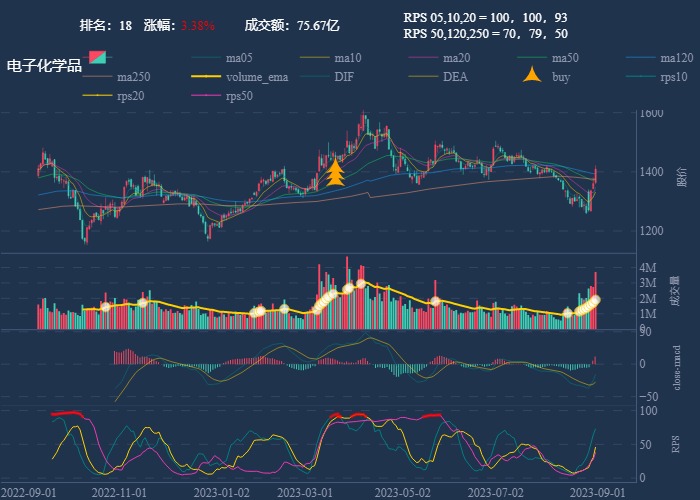
Task: Click the 1400 price axis label
Action: point(651,172)
